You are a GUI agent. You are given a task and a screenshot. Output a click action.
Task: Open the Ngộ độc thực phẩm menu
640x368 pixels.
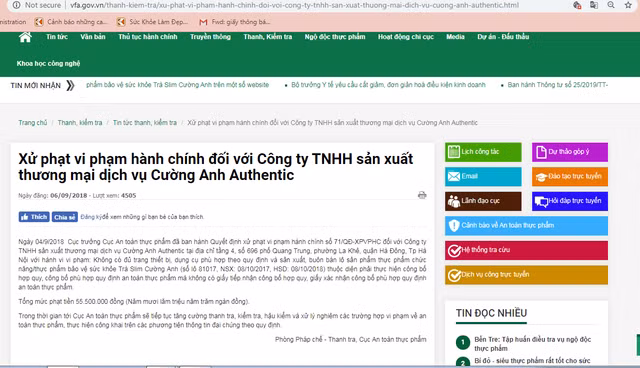click(x=335, y=37)
